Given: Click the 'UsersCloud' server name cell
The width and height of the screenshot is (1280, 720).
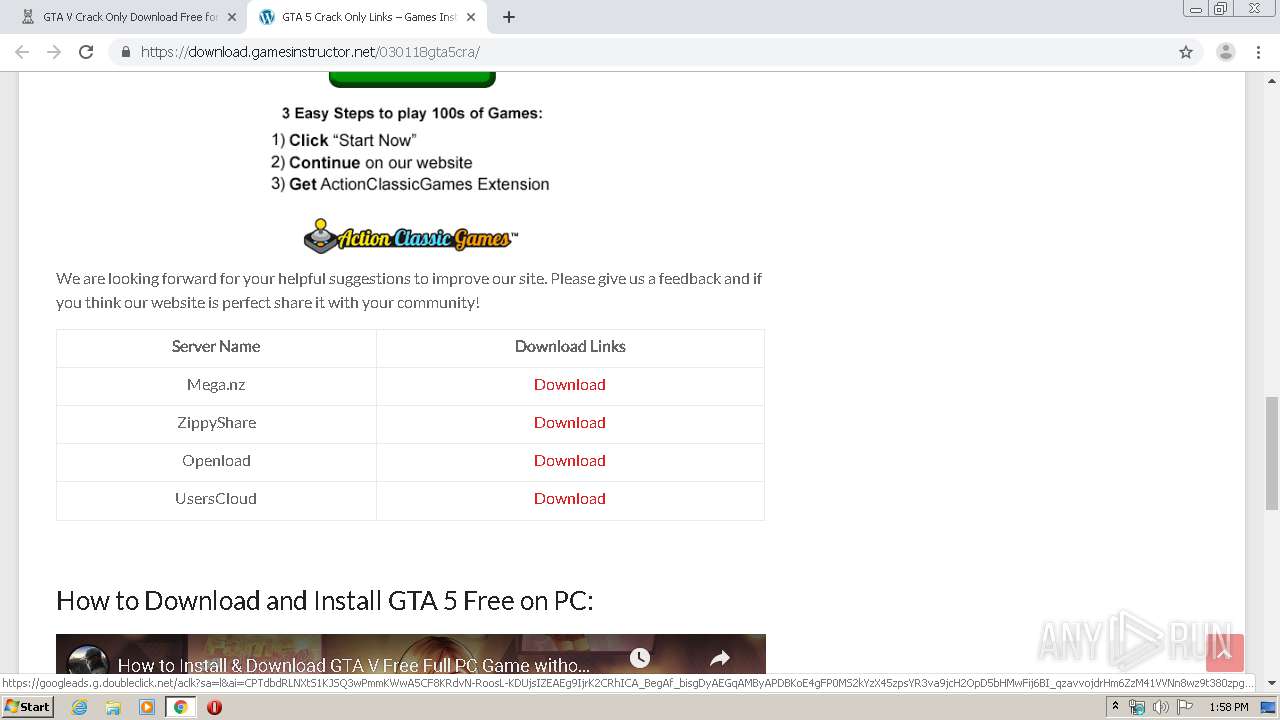Looking at the screenshot, I should pyautogui.click(x=216, y=499).
